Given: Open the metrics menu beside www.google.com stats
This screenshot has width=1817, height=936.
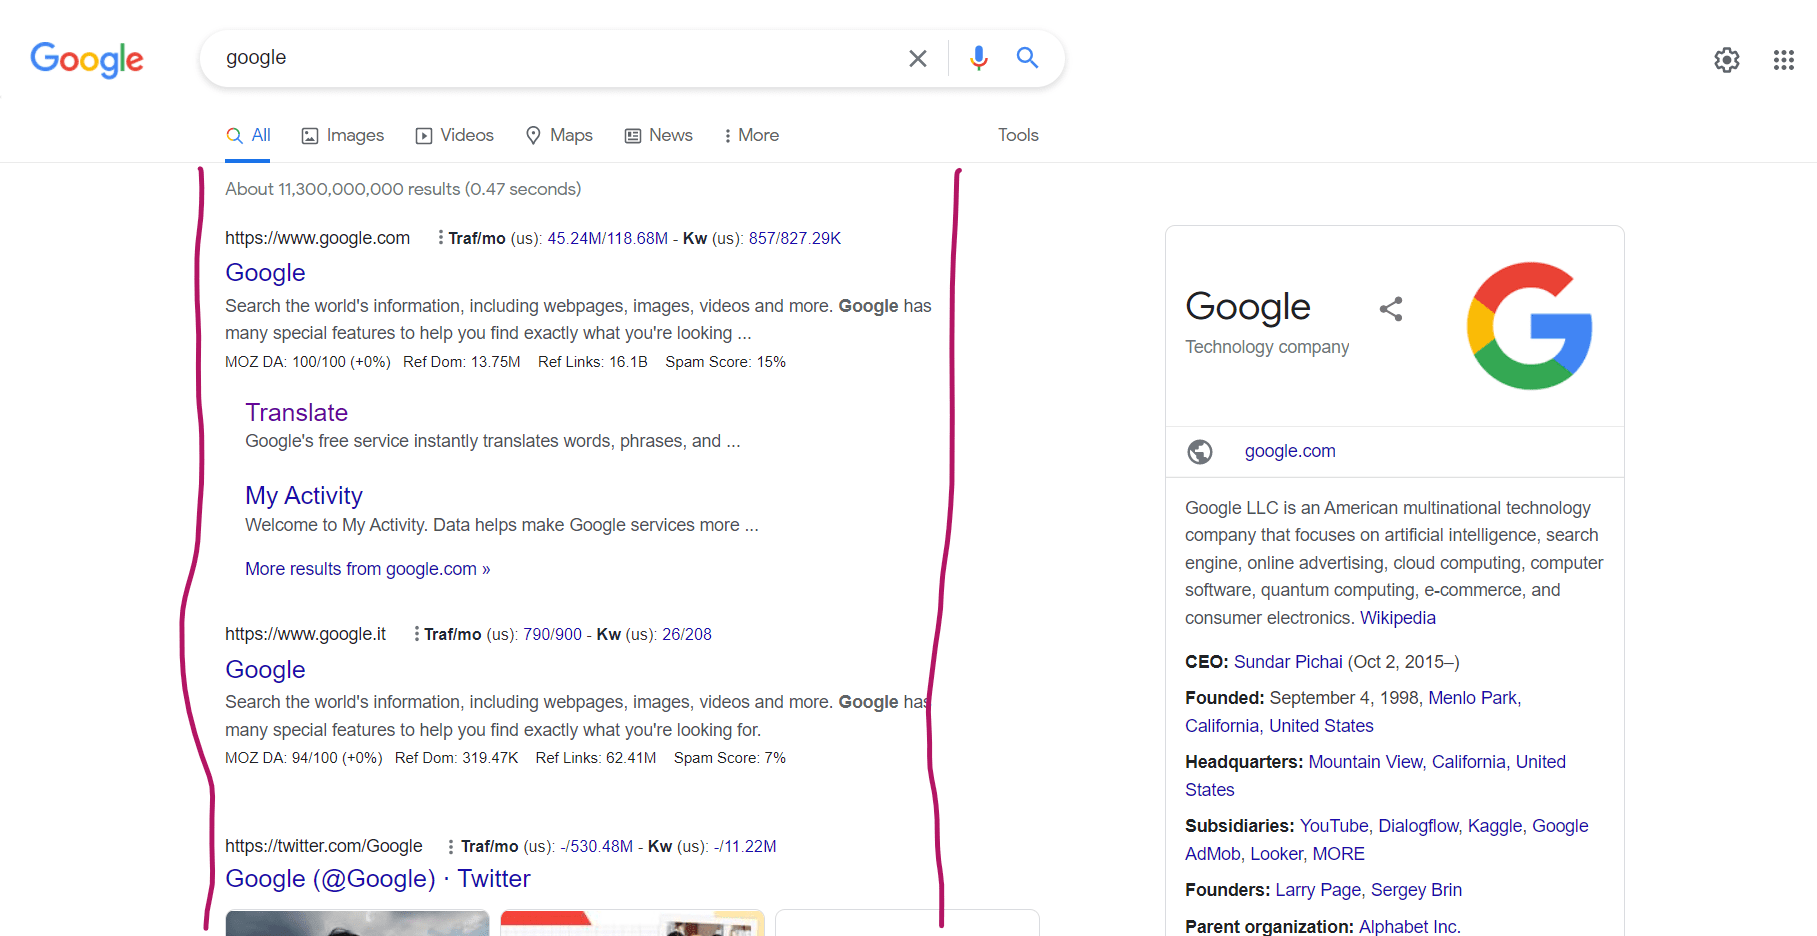Looking at the screenshot, I should coord(440,237).
